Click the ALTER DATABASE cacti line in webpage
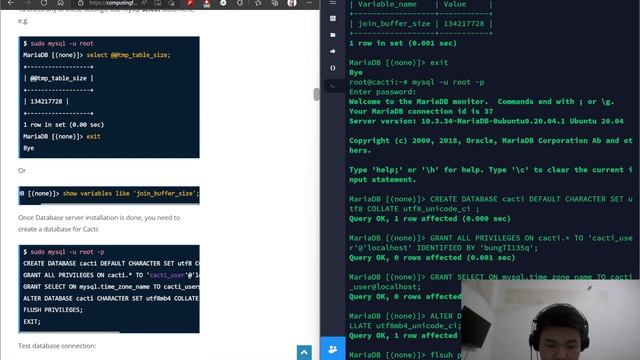The width and height of the screenshot is (640, 360). click(x=111, y=298)
